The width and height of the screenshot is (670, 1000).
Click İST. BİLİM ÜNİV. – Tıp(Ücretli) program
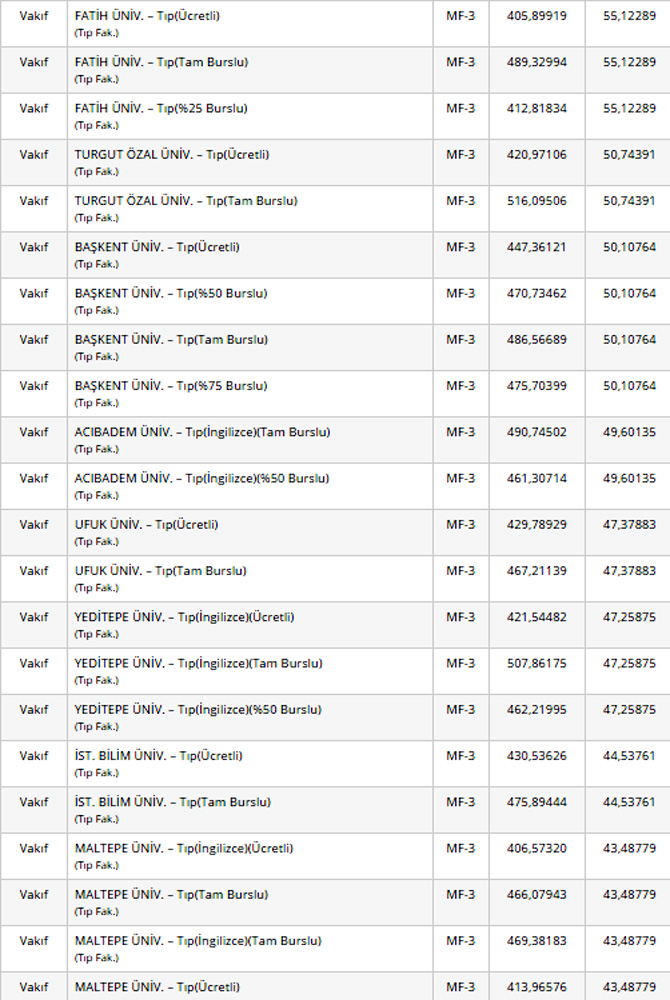158,755
